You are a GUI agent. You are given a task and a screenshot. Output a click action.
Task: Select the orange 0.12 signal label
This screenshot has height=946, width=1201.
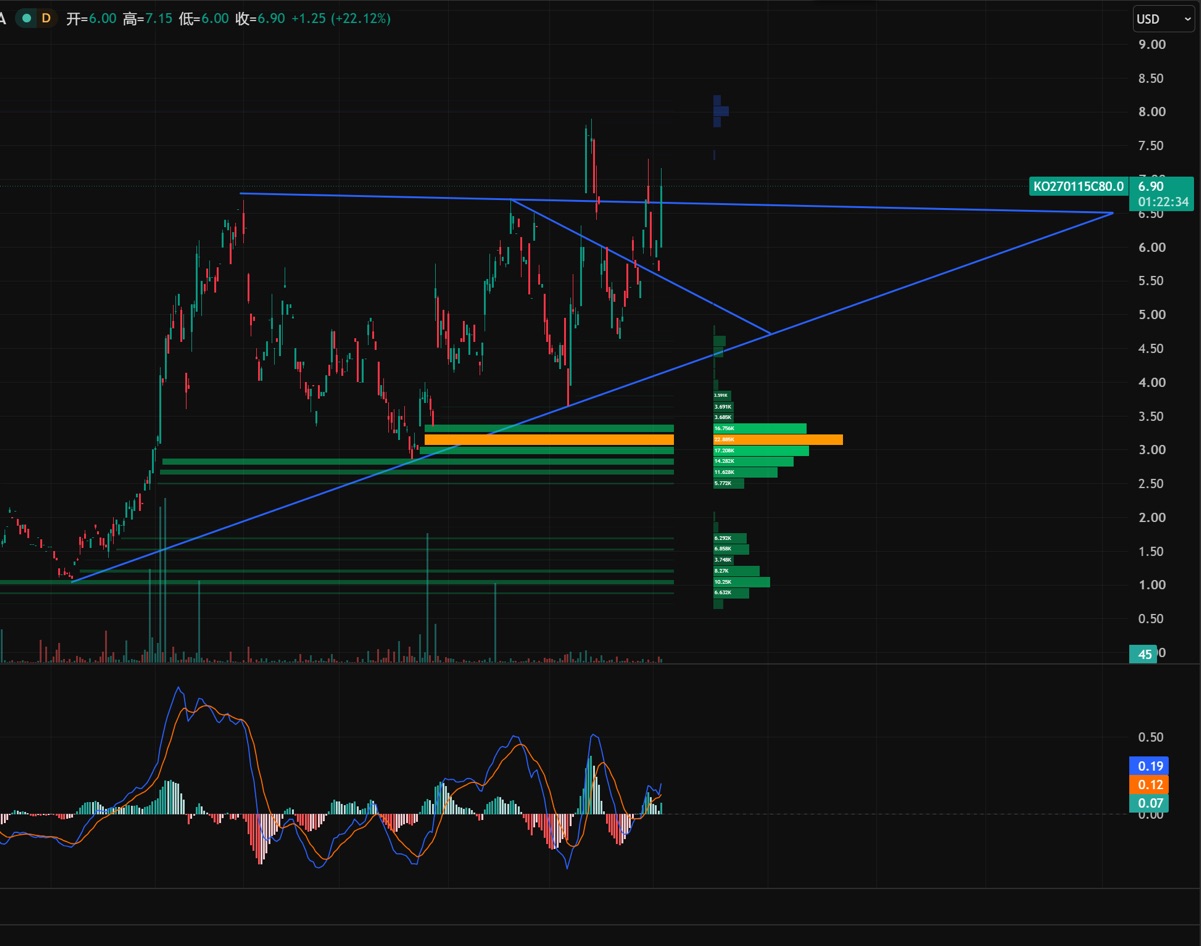(x=1148, y=785)
